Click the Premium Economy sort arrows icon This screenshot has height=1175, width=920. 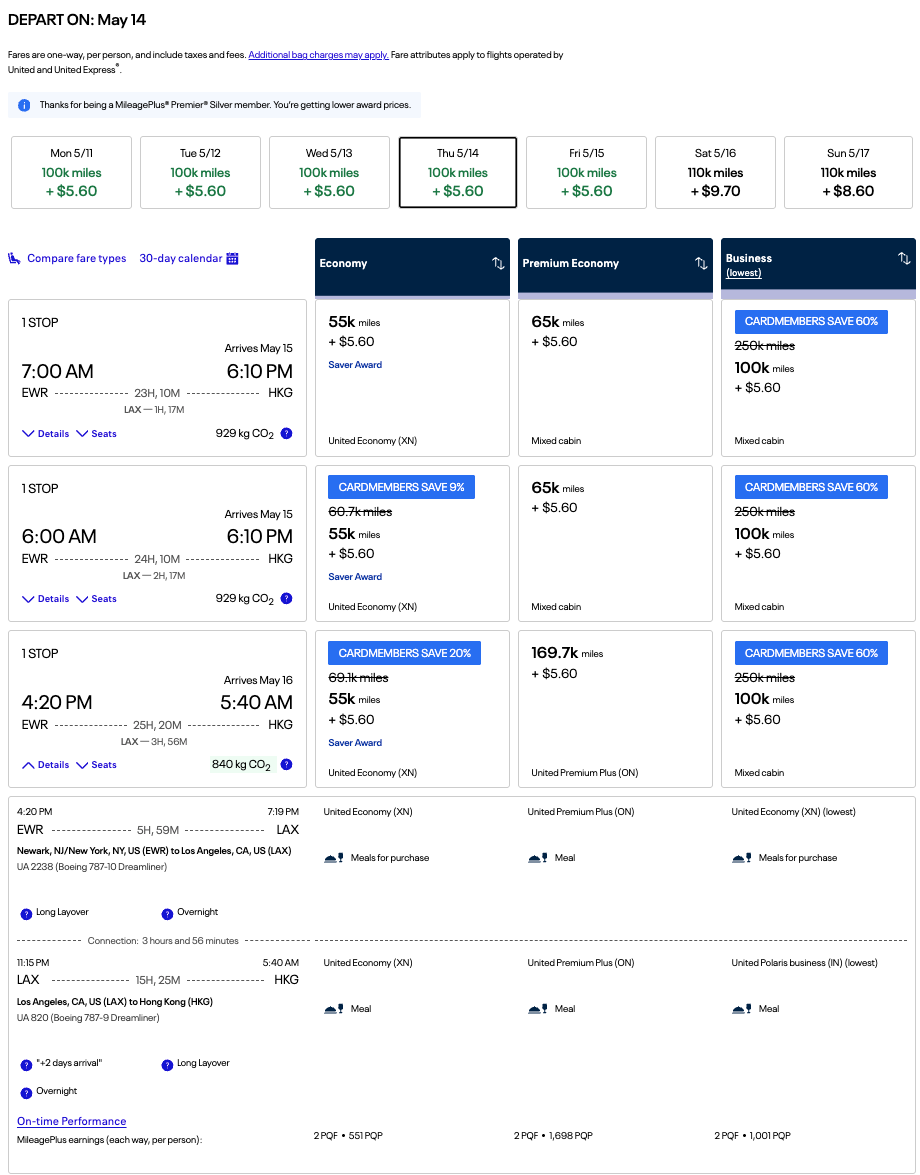[x=701, y=263]
